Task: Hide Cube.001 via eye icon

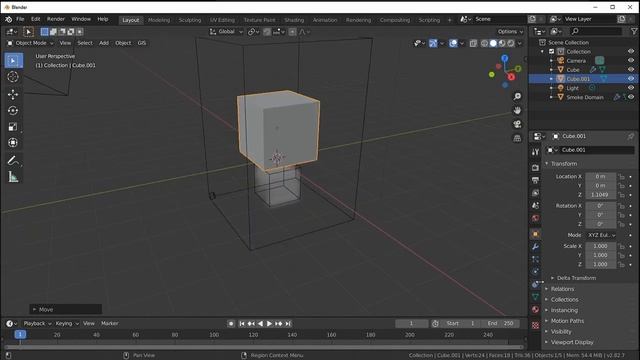Action: tap(631, 79)
